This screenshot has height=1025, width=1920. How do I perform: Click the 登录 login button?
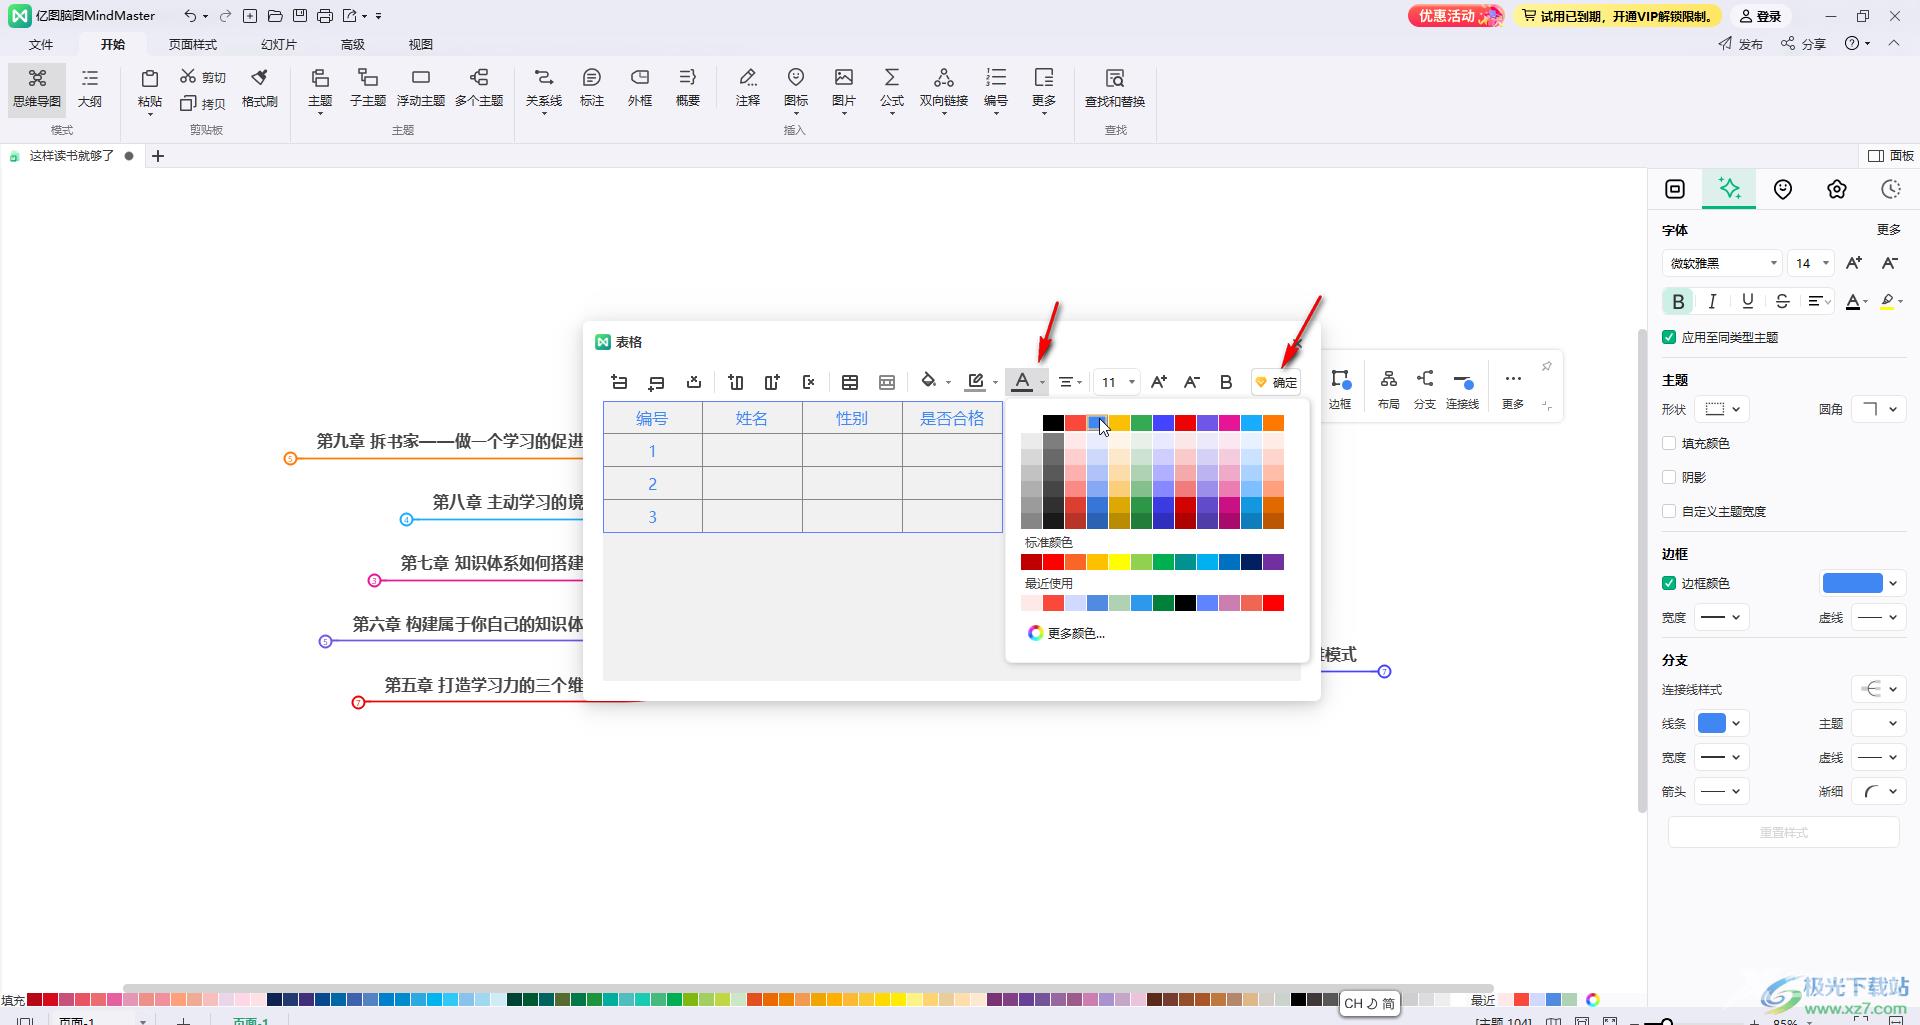click(1760, 16)
